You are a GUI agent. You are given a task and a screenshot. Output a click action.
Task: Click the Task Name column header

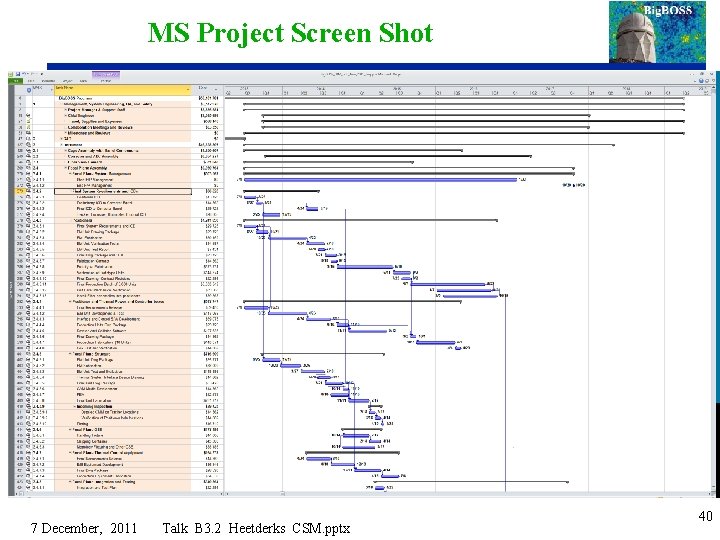(x=123, y=90)
